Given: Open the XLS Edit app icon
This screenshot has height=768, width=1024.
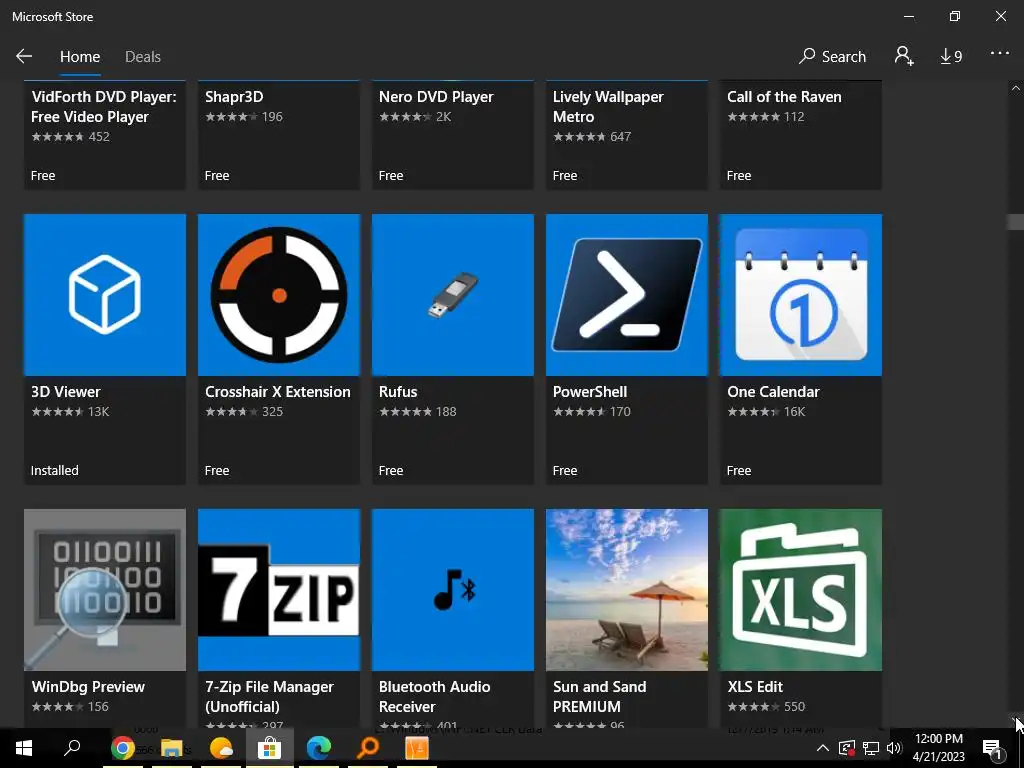Looking at the screenshot, I should [801, 590].
